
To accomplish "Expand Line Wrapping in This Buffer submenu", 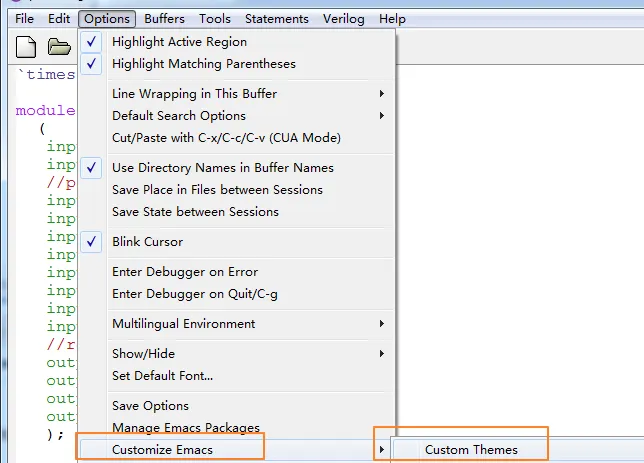I will click(194, 94).
